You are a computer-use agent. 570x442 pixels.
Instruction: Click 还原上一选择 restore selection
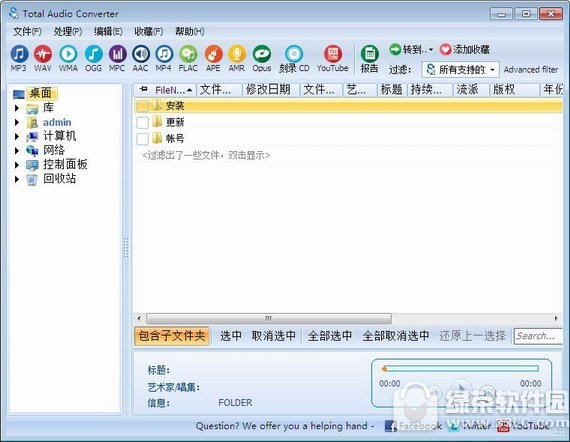tap(472, 336)
